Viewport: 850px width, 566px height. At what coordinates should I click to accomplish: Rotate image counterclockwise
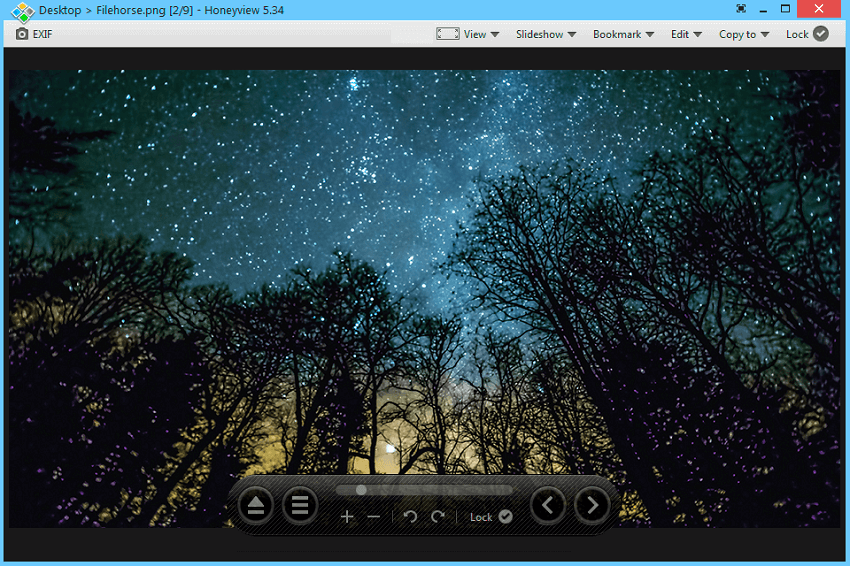tap(410, 517)
